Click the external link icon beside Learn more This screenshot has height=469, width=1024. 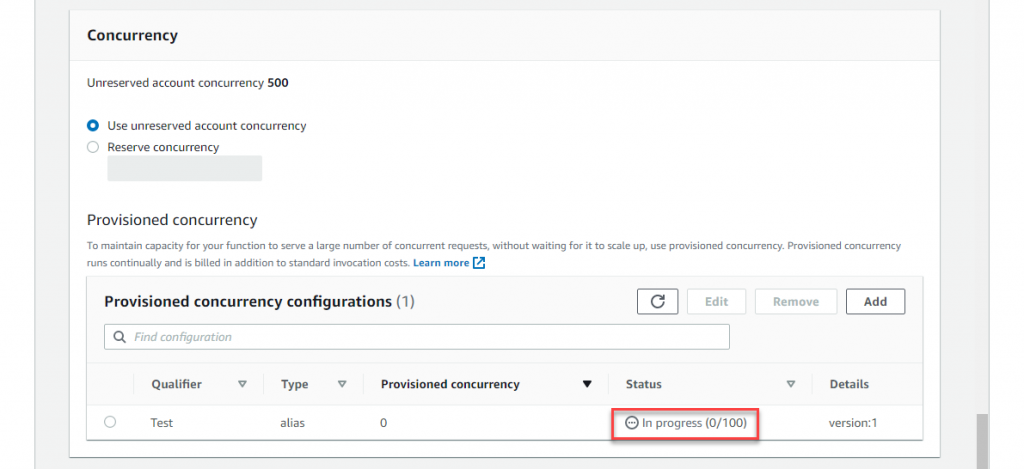tap(479, 263)
